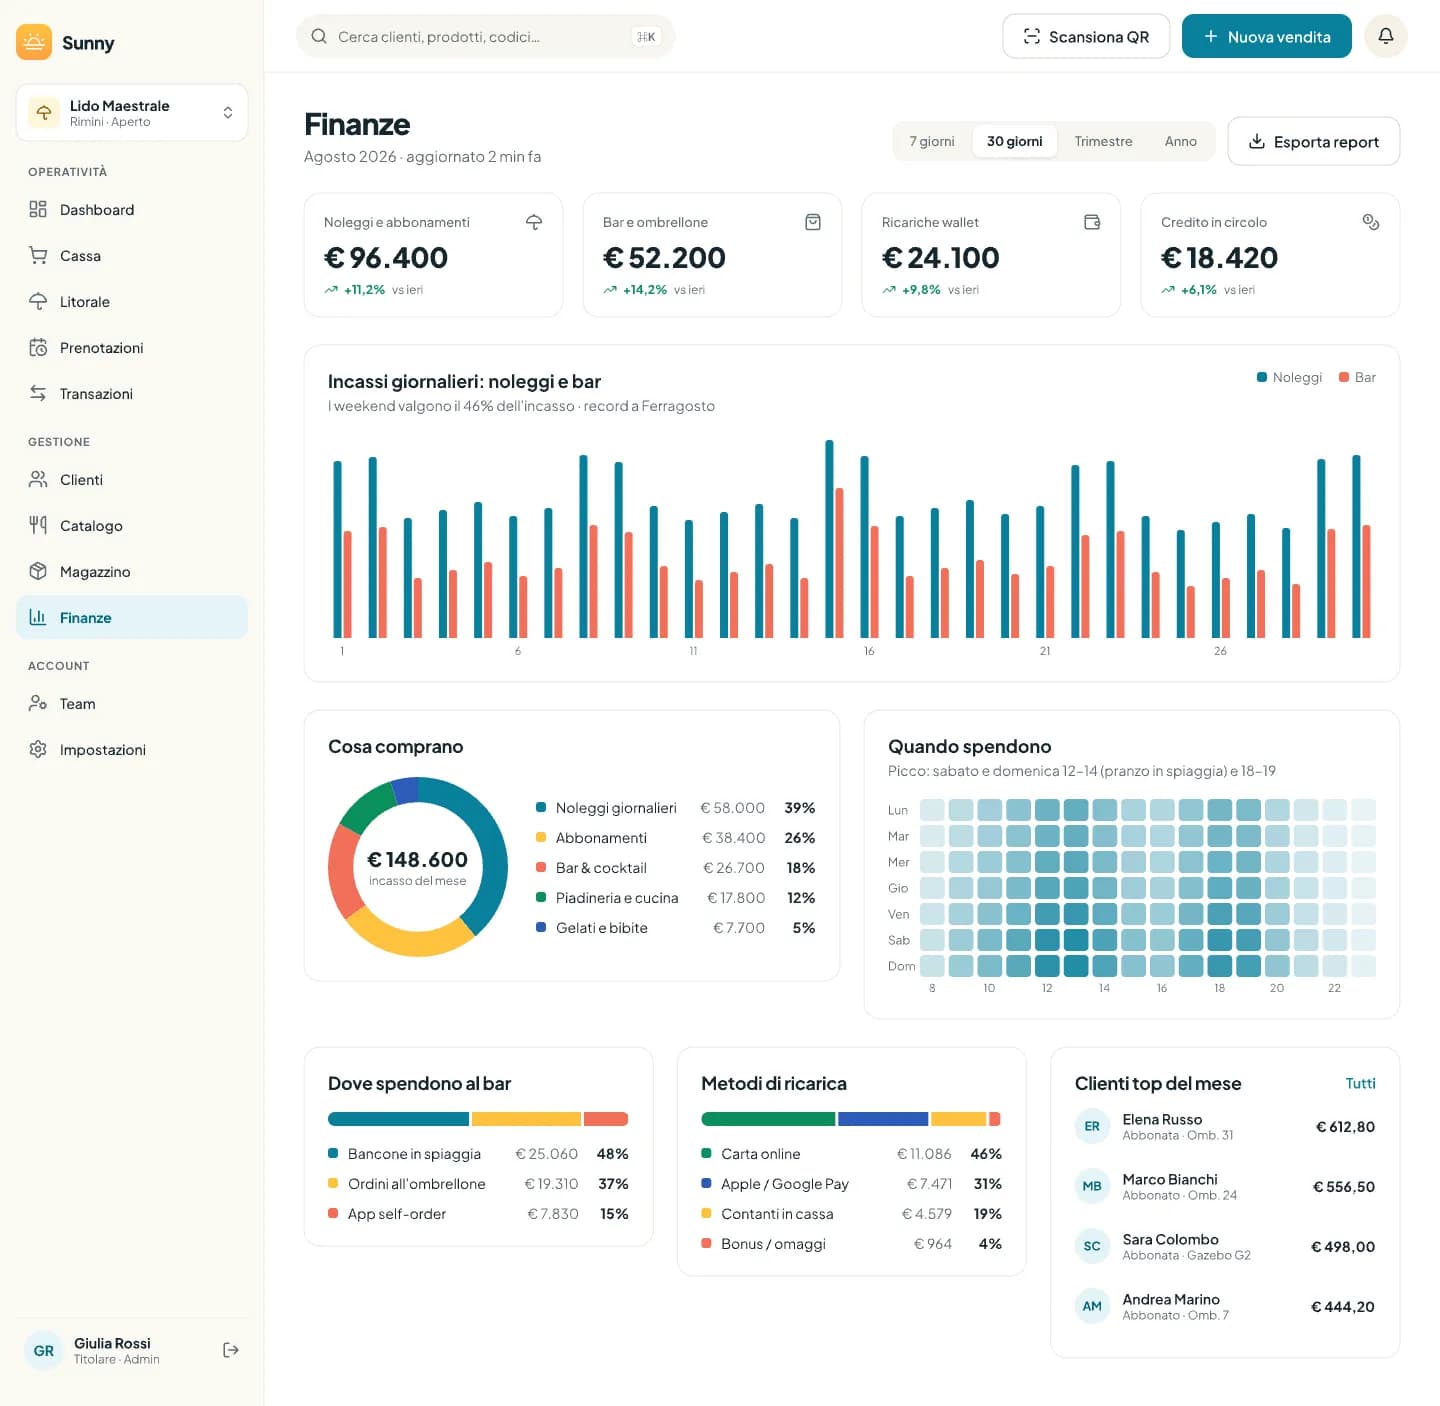
Task: Click the € 96.400 value
Action: point(386,257)
